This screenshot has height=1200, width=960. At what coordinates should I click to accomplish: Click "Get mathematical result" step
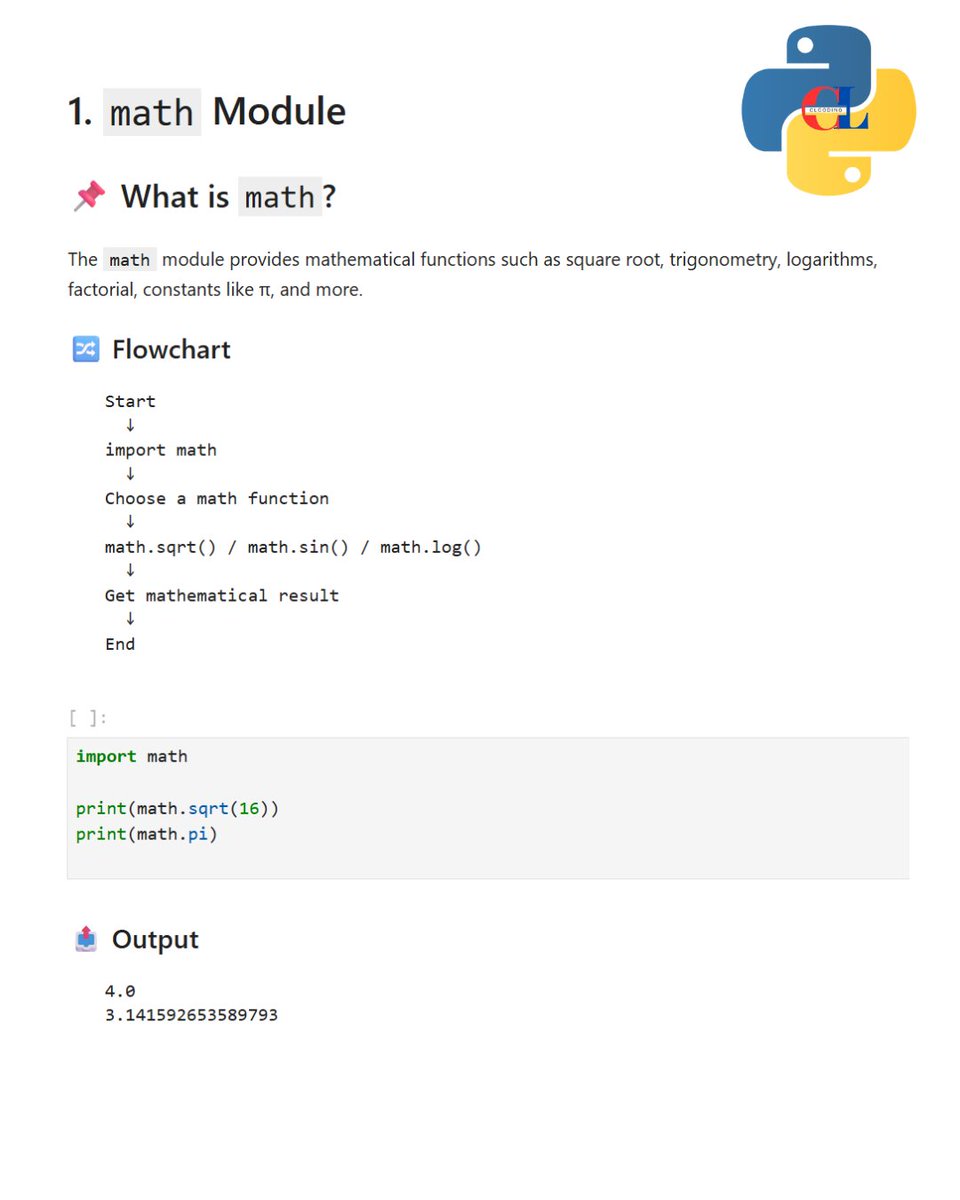point(222,595)
